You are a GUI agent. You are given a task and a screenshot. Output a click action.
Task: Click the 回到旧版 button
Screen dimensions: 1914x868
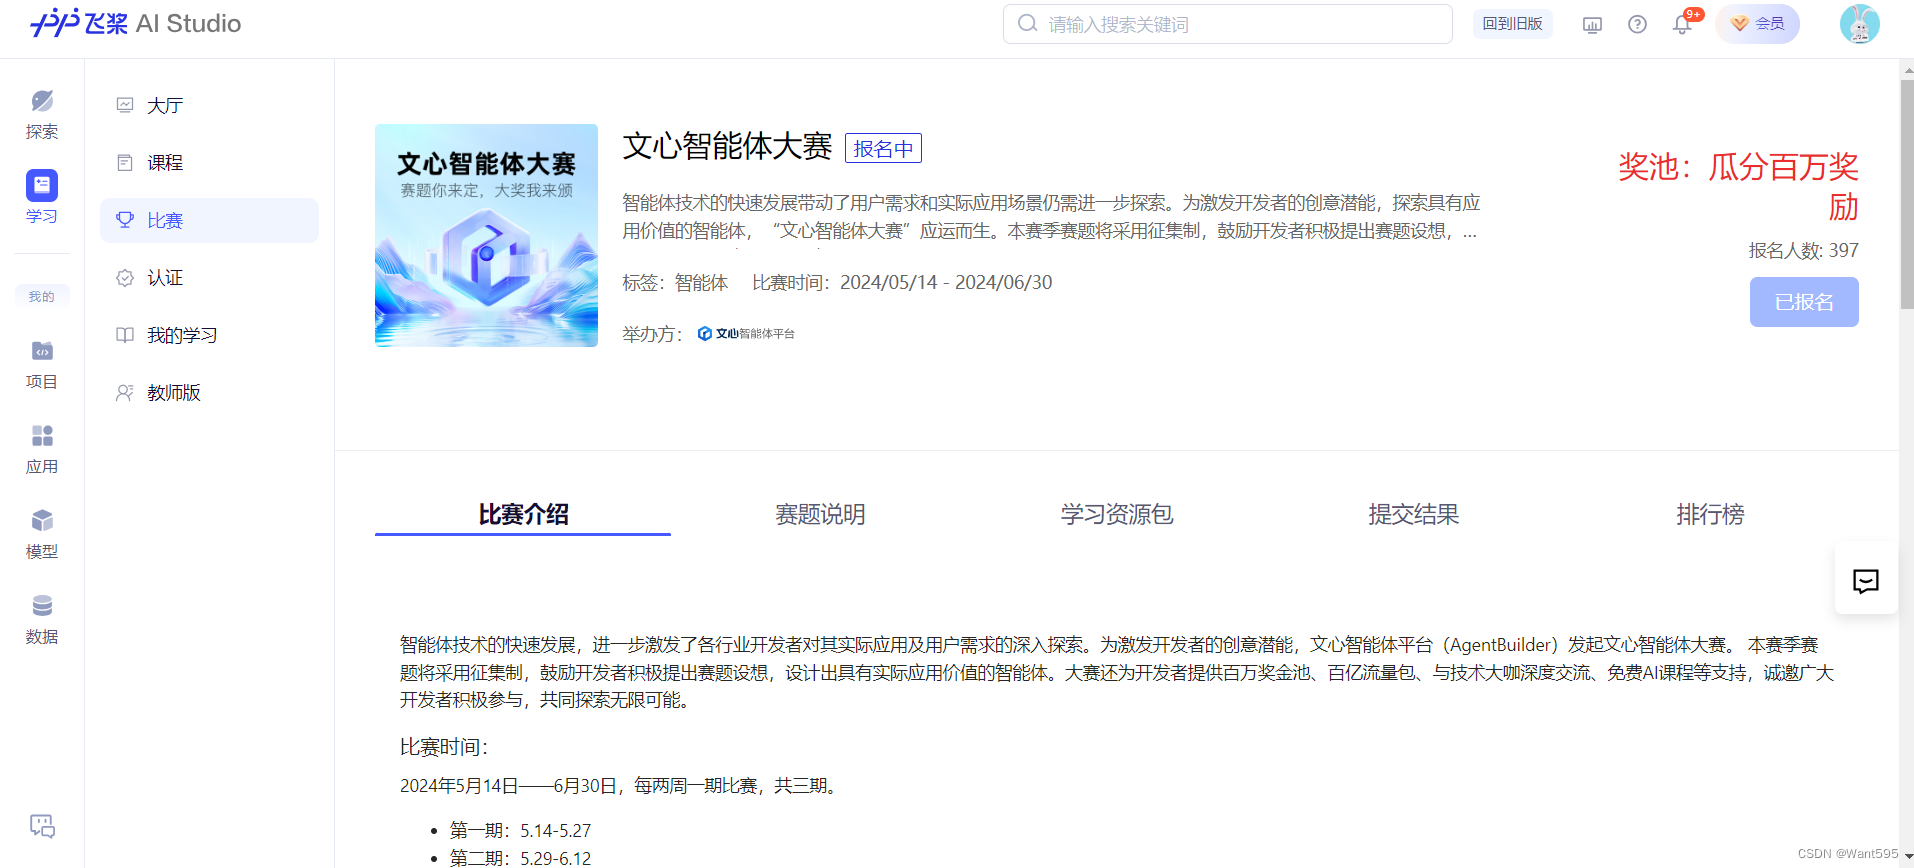1512,24
